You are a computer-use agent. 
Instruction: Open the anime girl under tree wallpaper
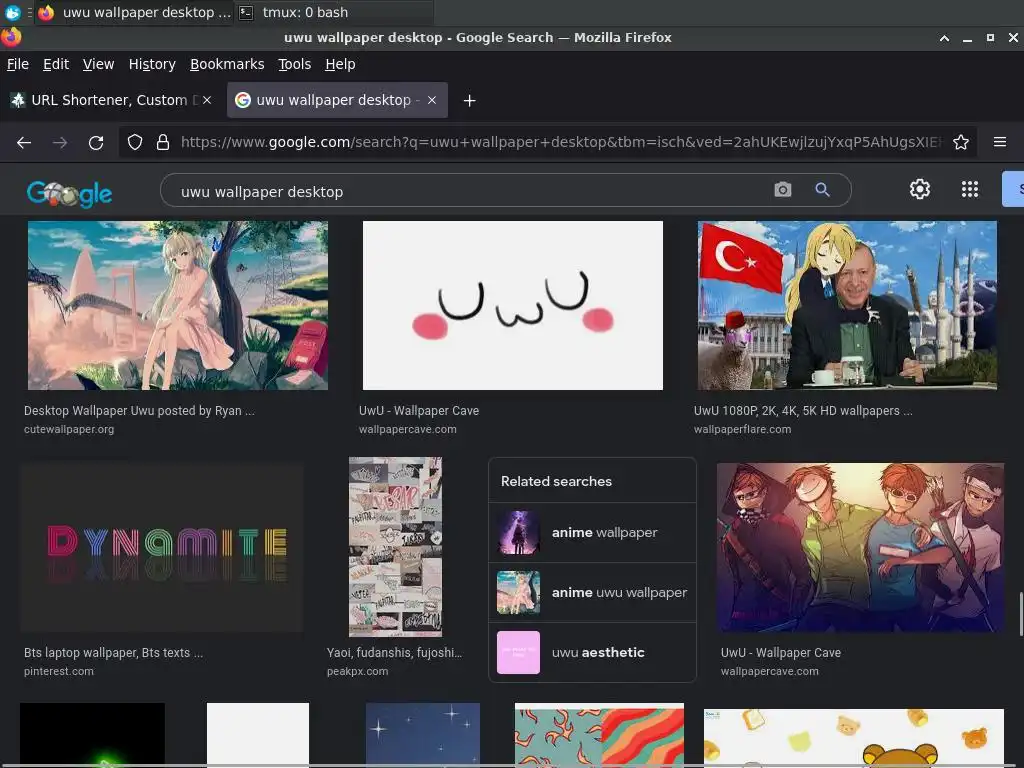click(x=178, y=306)
